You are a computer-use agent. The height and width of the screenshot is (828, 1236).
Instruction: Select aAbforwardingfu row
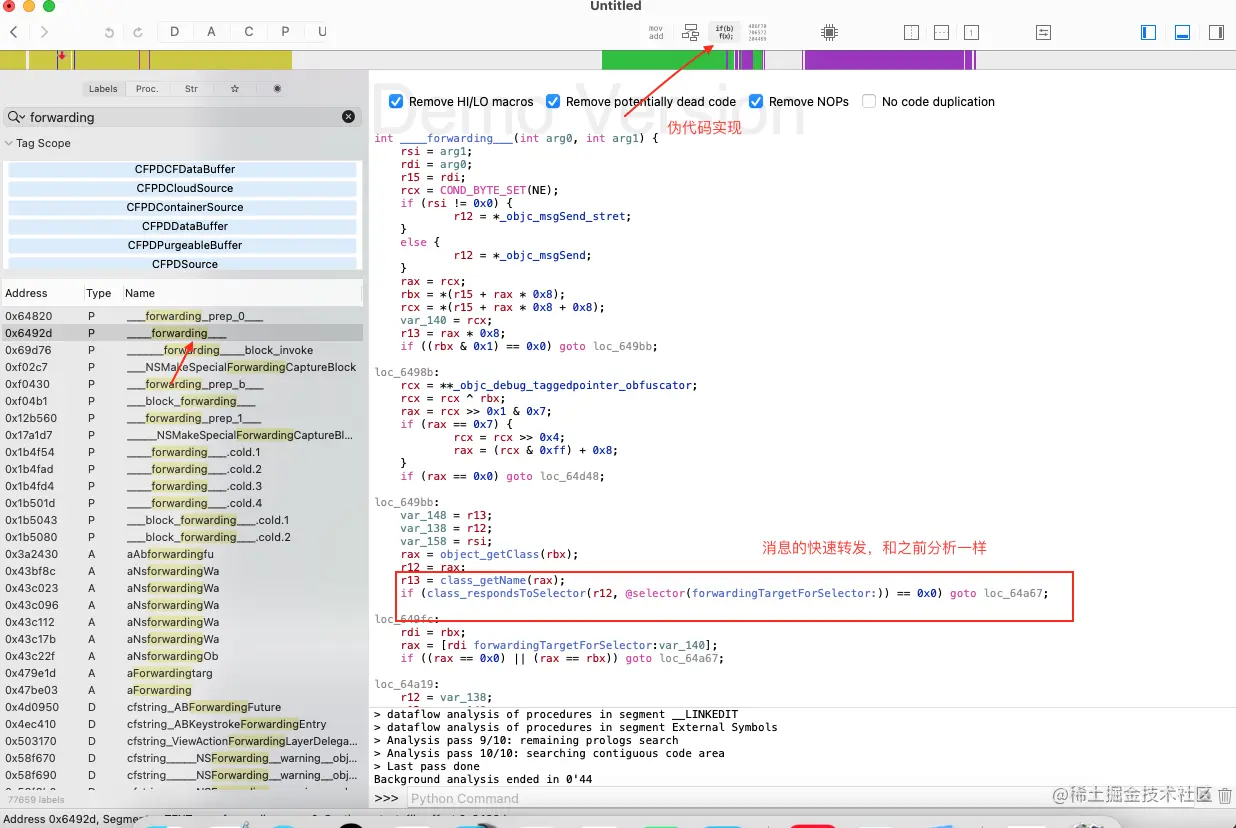click(181, 554)
